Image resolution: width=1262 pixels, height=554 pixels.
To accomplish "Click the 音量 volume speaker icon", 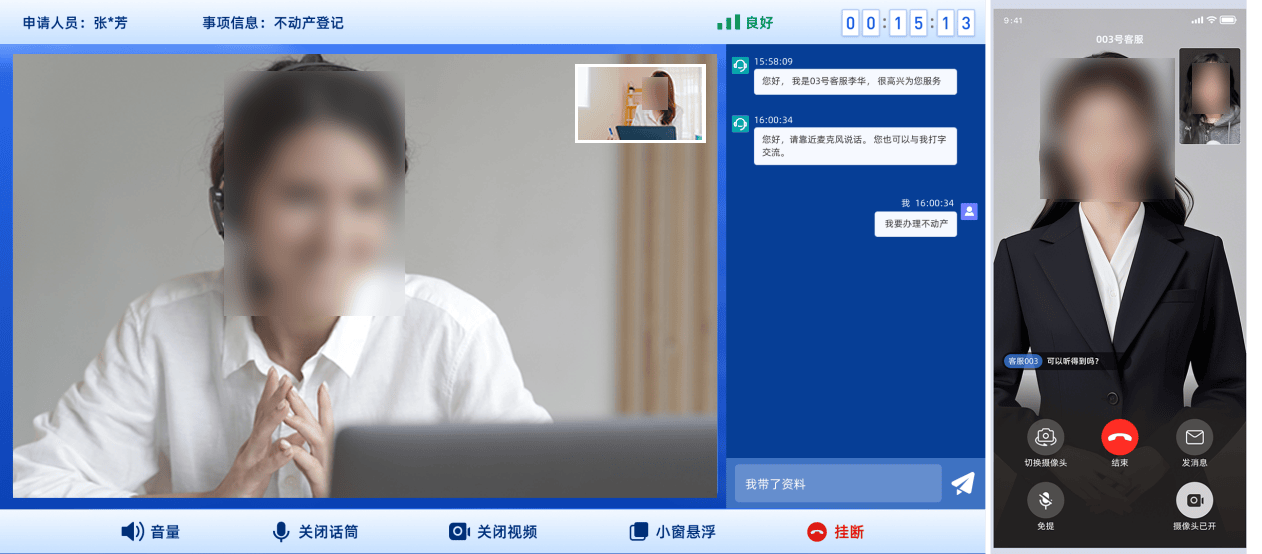I will (x=132, y=532).
